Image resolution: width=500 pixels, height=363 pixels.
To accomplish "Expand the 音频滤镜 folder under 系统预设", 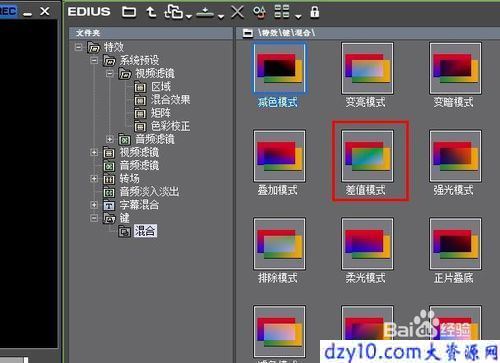I will 110,139.
